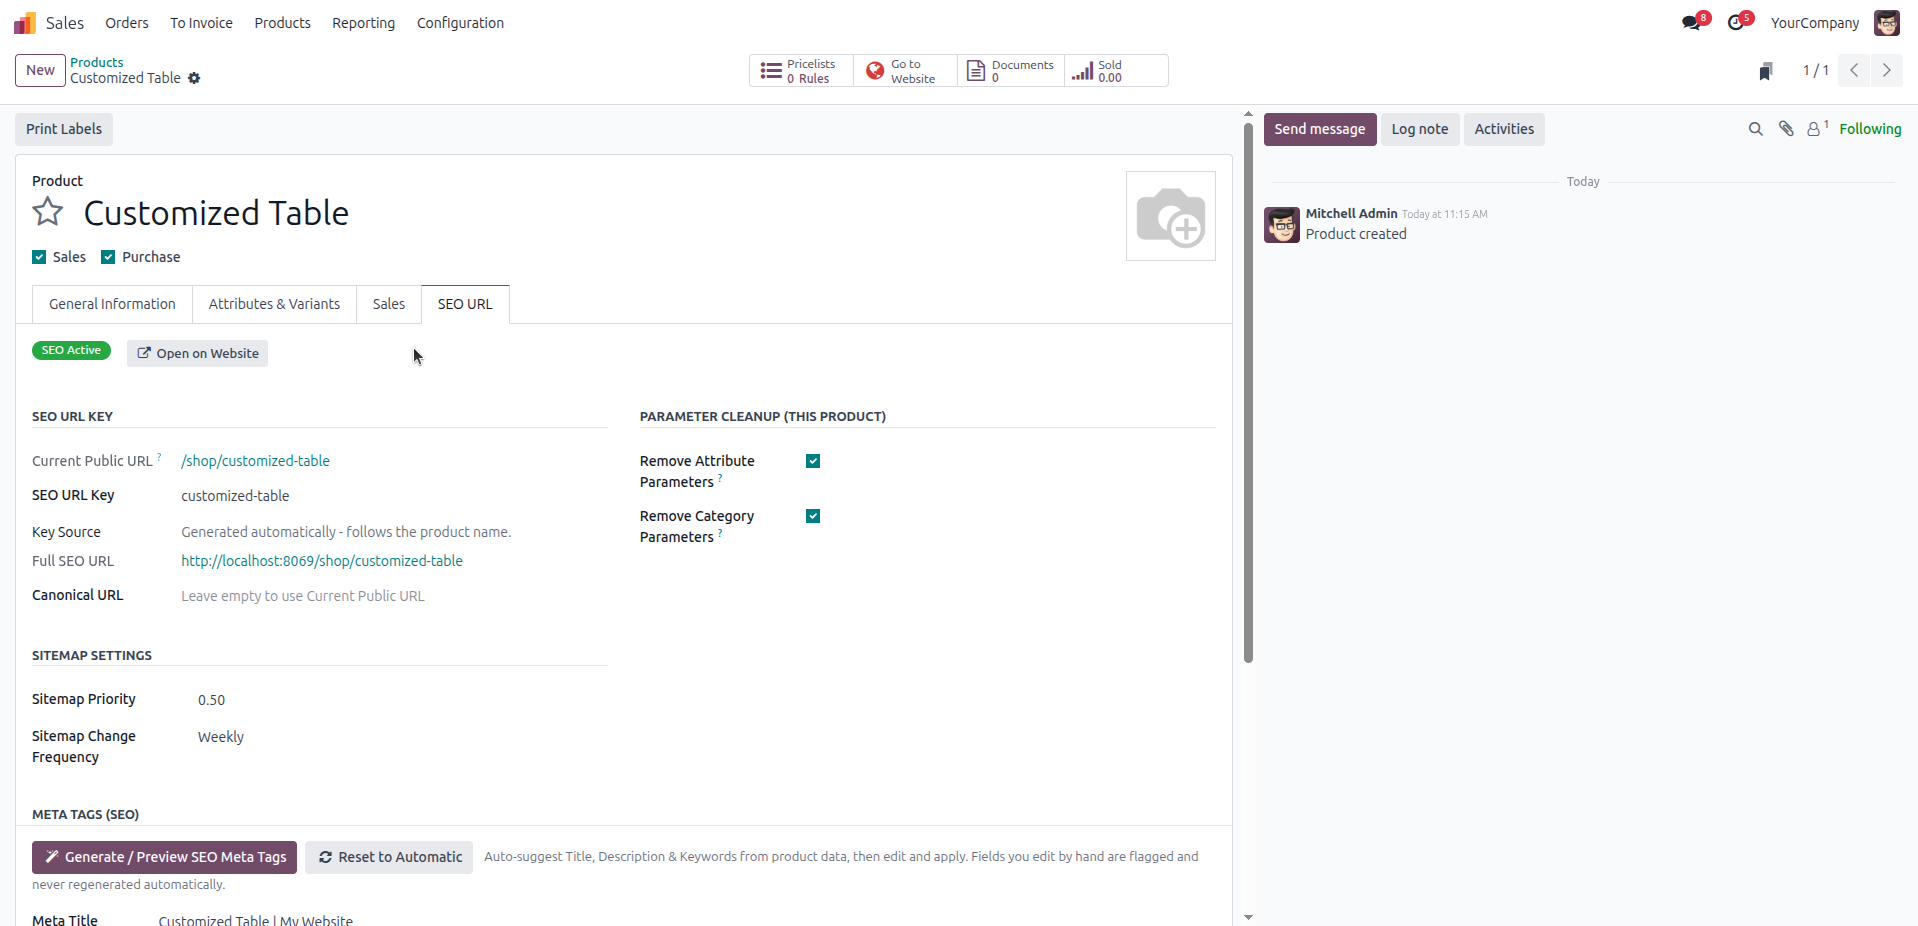Image resolution: width=1918 pixels, height=926 pixels.
Task: Go to the previous record arrow
Action: pyautogui.click(x=1854, y=70)
